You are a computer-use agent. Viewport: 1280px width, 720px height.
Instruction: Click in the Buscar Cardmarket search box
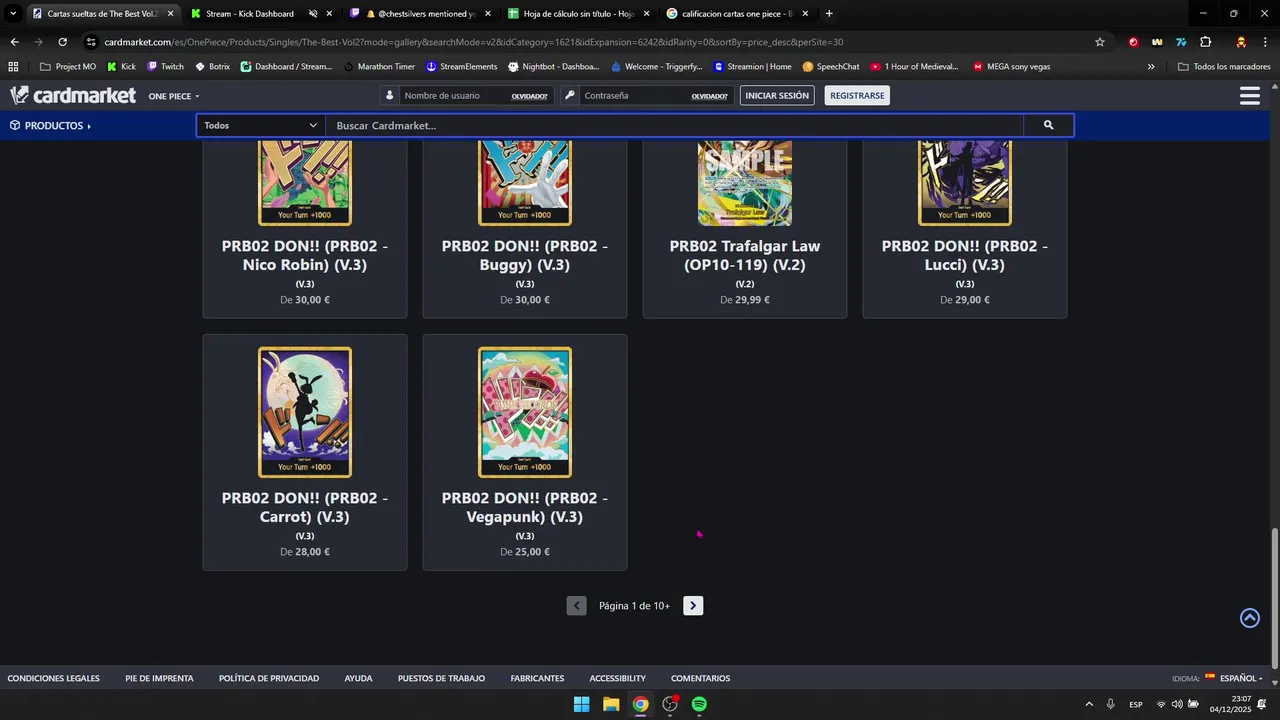pos(676,125)
